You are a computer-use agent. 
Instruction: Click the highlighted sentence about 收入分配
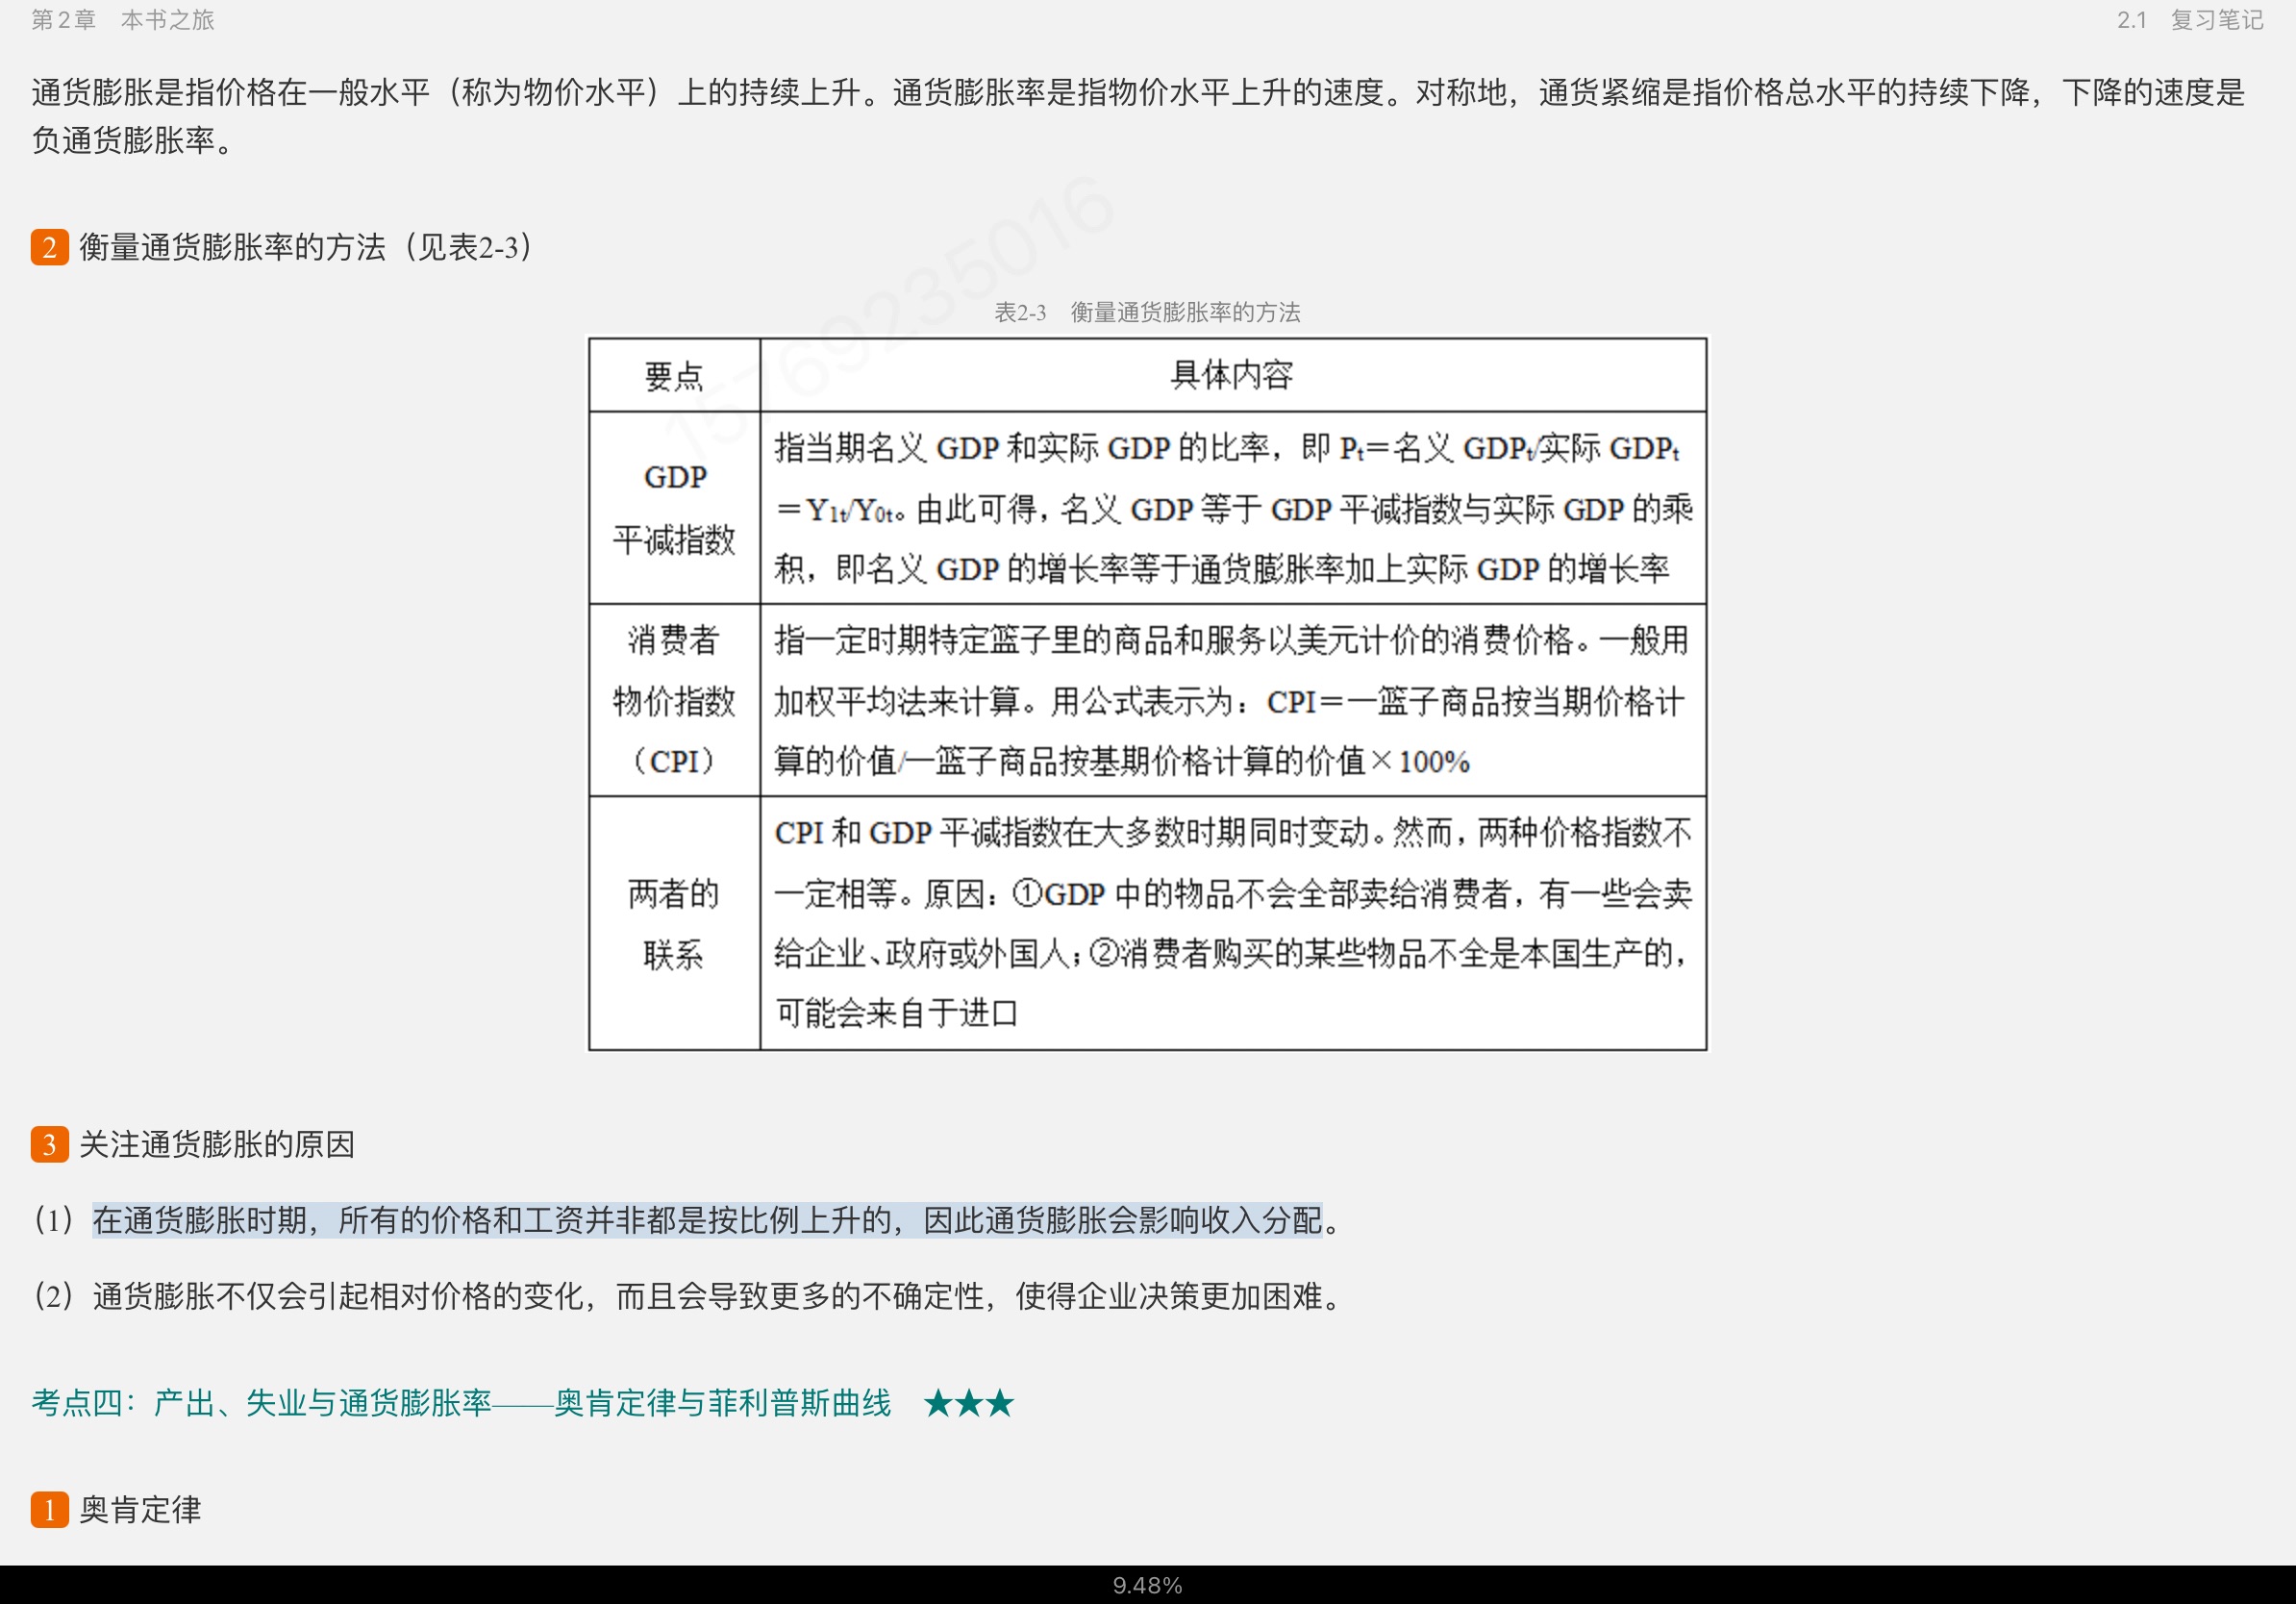click(x=706, y=1220)
